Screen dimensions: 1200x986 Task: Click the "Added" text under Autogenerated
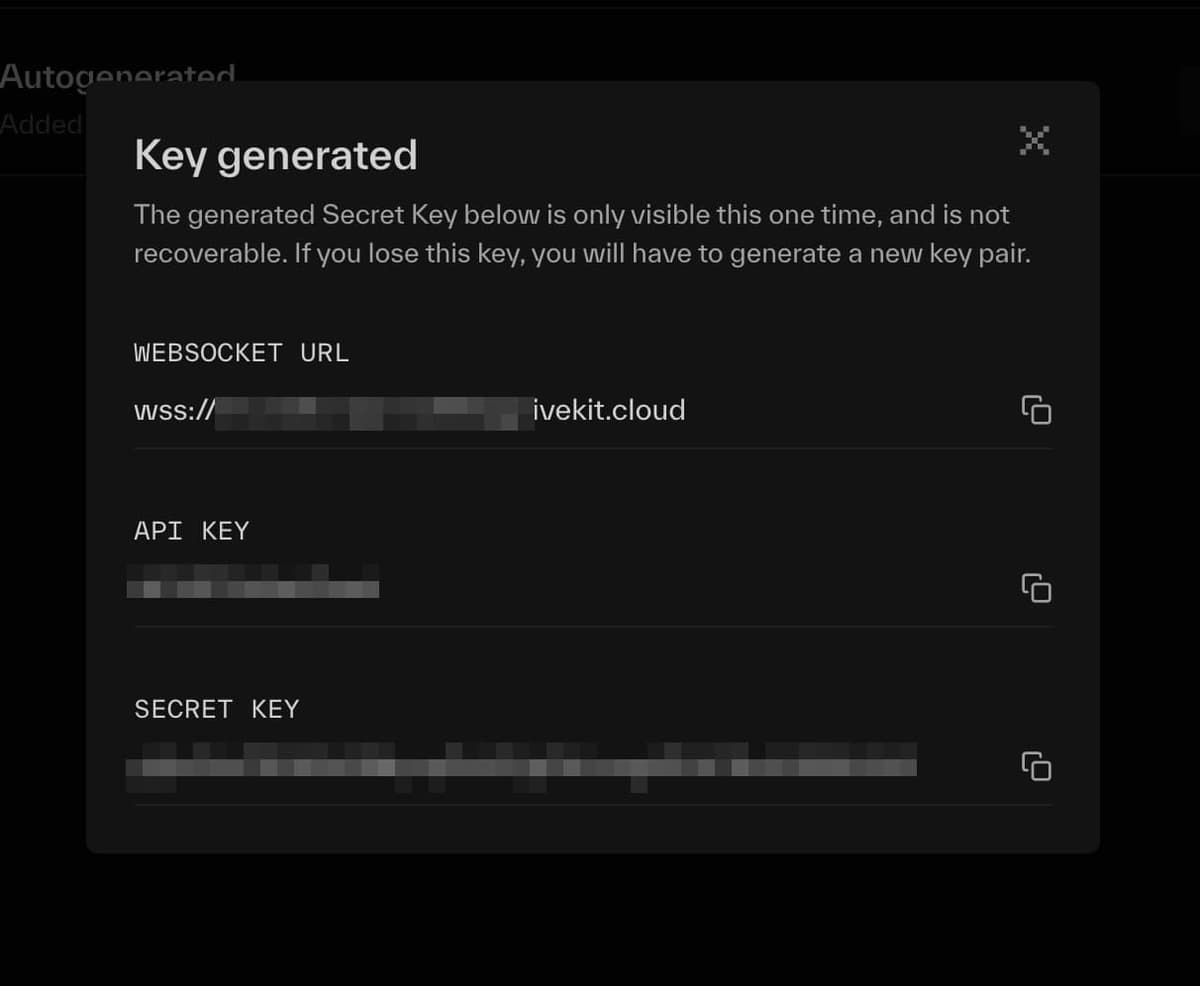(40, 124)
